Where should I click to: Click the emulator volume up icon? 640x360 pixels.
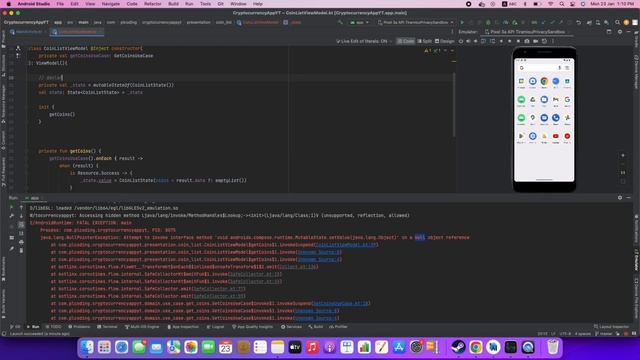pyautogui.click(x=468, y=41)
